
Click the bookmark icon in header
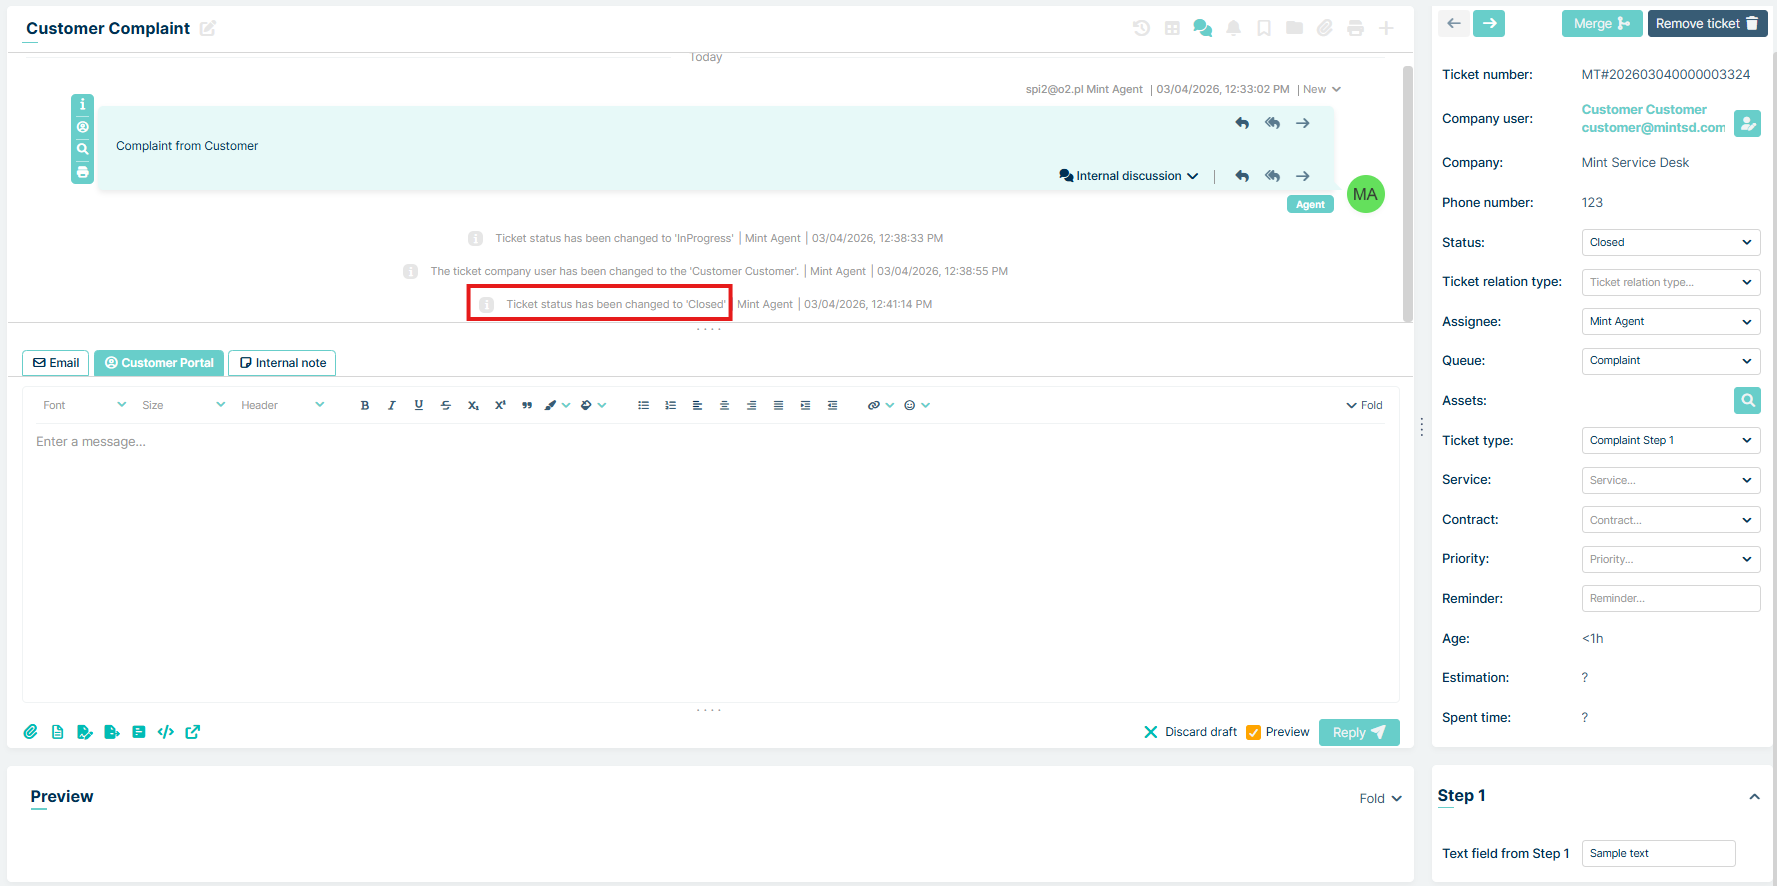tap(1264, 28)
